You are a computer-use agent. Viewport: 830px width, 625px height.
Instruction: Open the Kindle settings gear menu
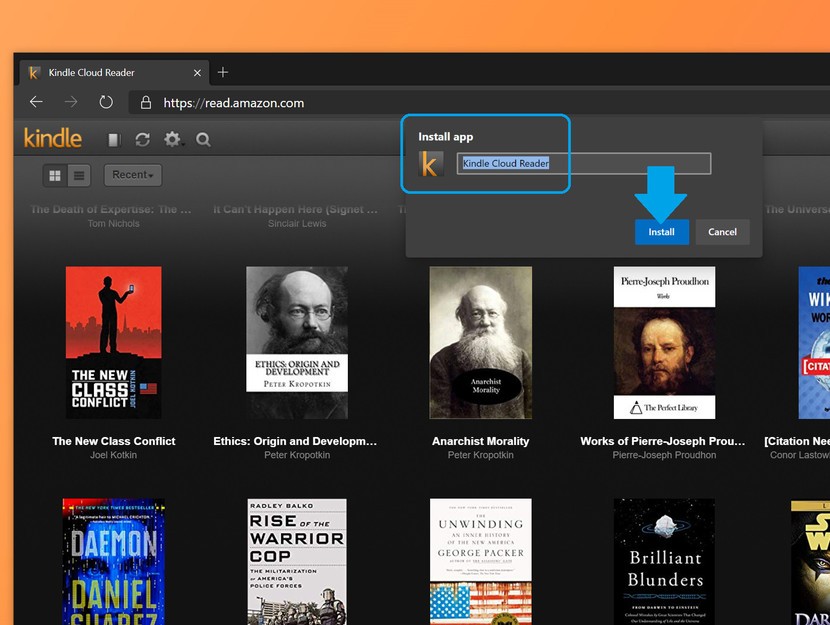point(173,140)
